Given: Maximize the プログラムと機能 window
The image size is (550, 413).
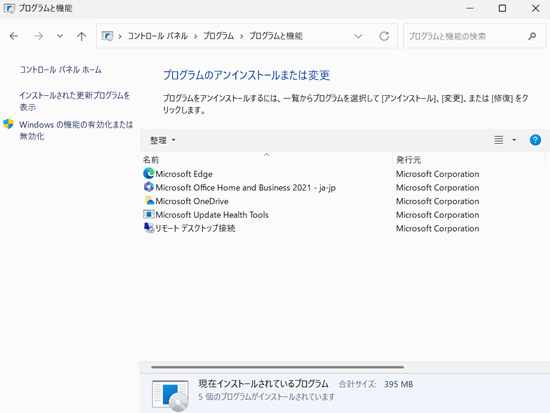Looking at the screenshot, I should [x=502, y=8].
